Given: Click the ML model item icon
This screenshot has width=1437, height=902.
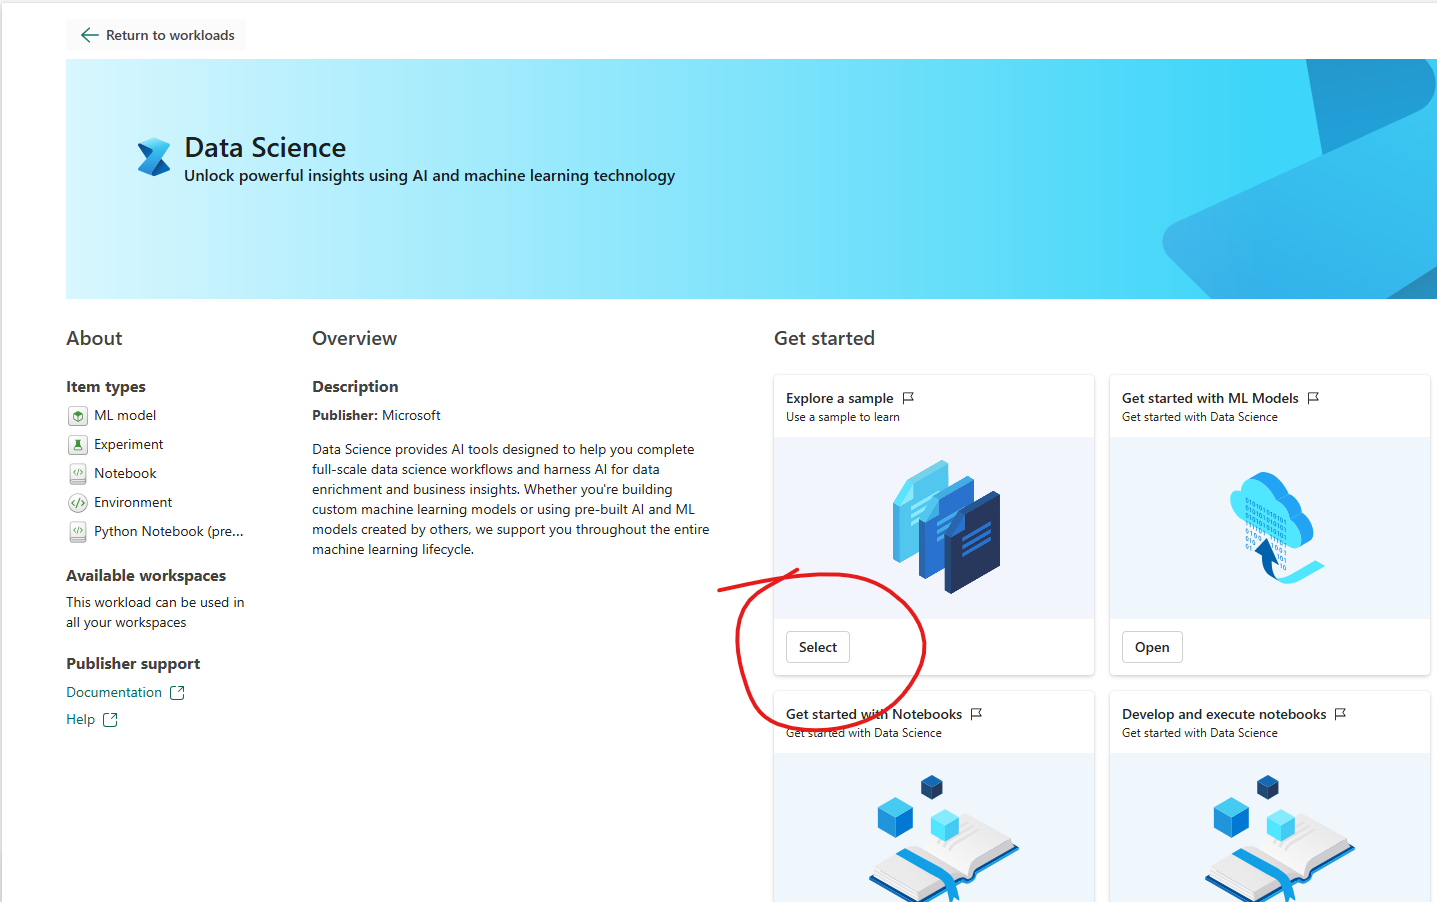Looking at the screenshot, I should [78, 416].
